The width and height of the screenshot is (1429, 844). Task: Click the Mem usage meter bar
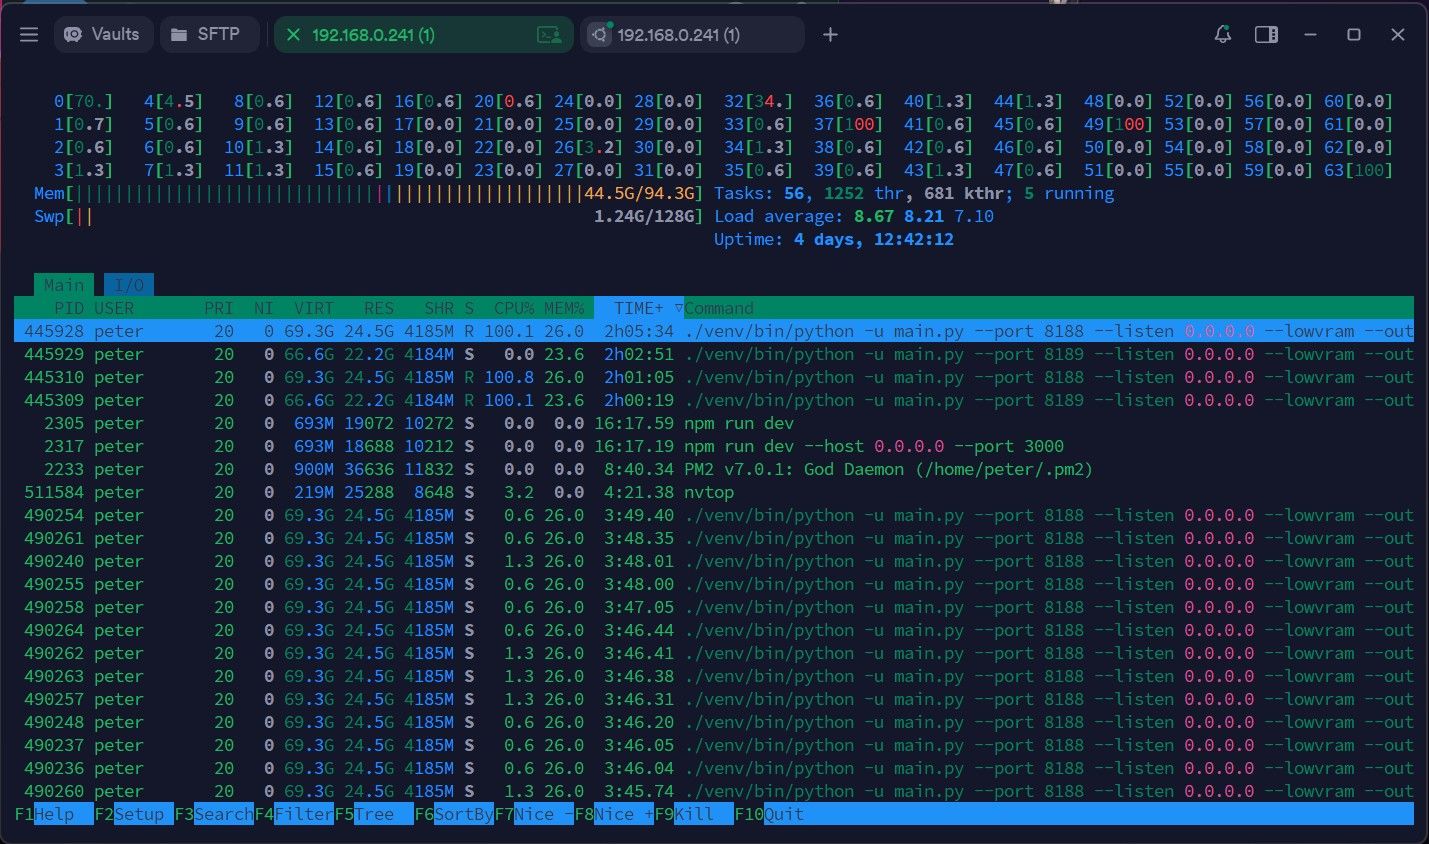click(x=368, y=193)
